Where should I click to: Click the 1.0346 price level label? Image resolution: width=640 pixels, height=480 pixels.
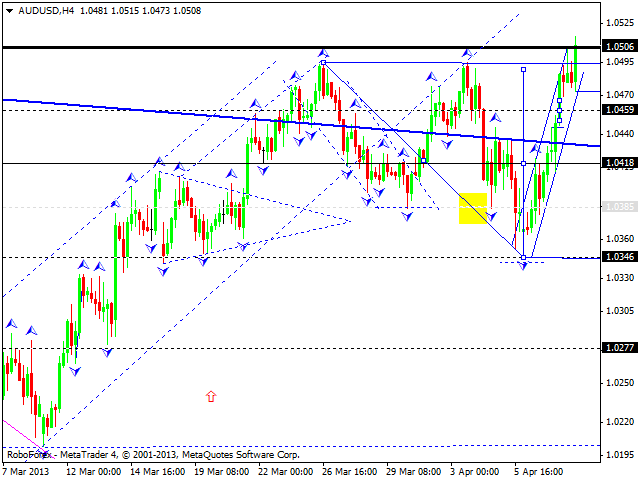click(619, 257)
